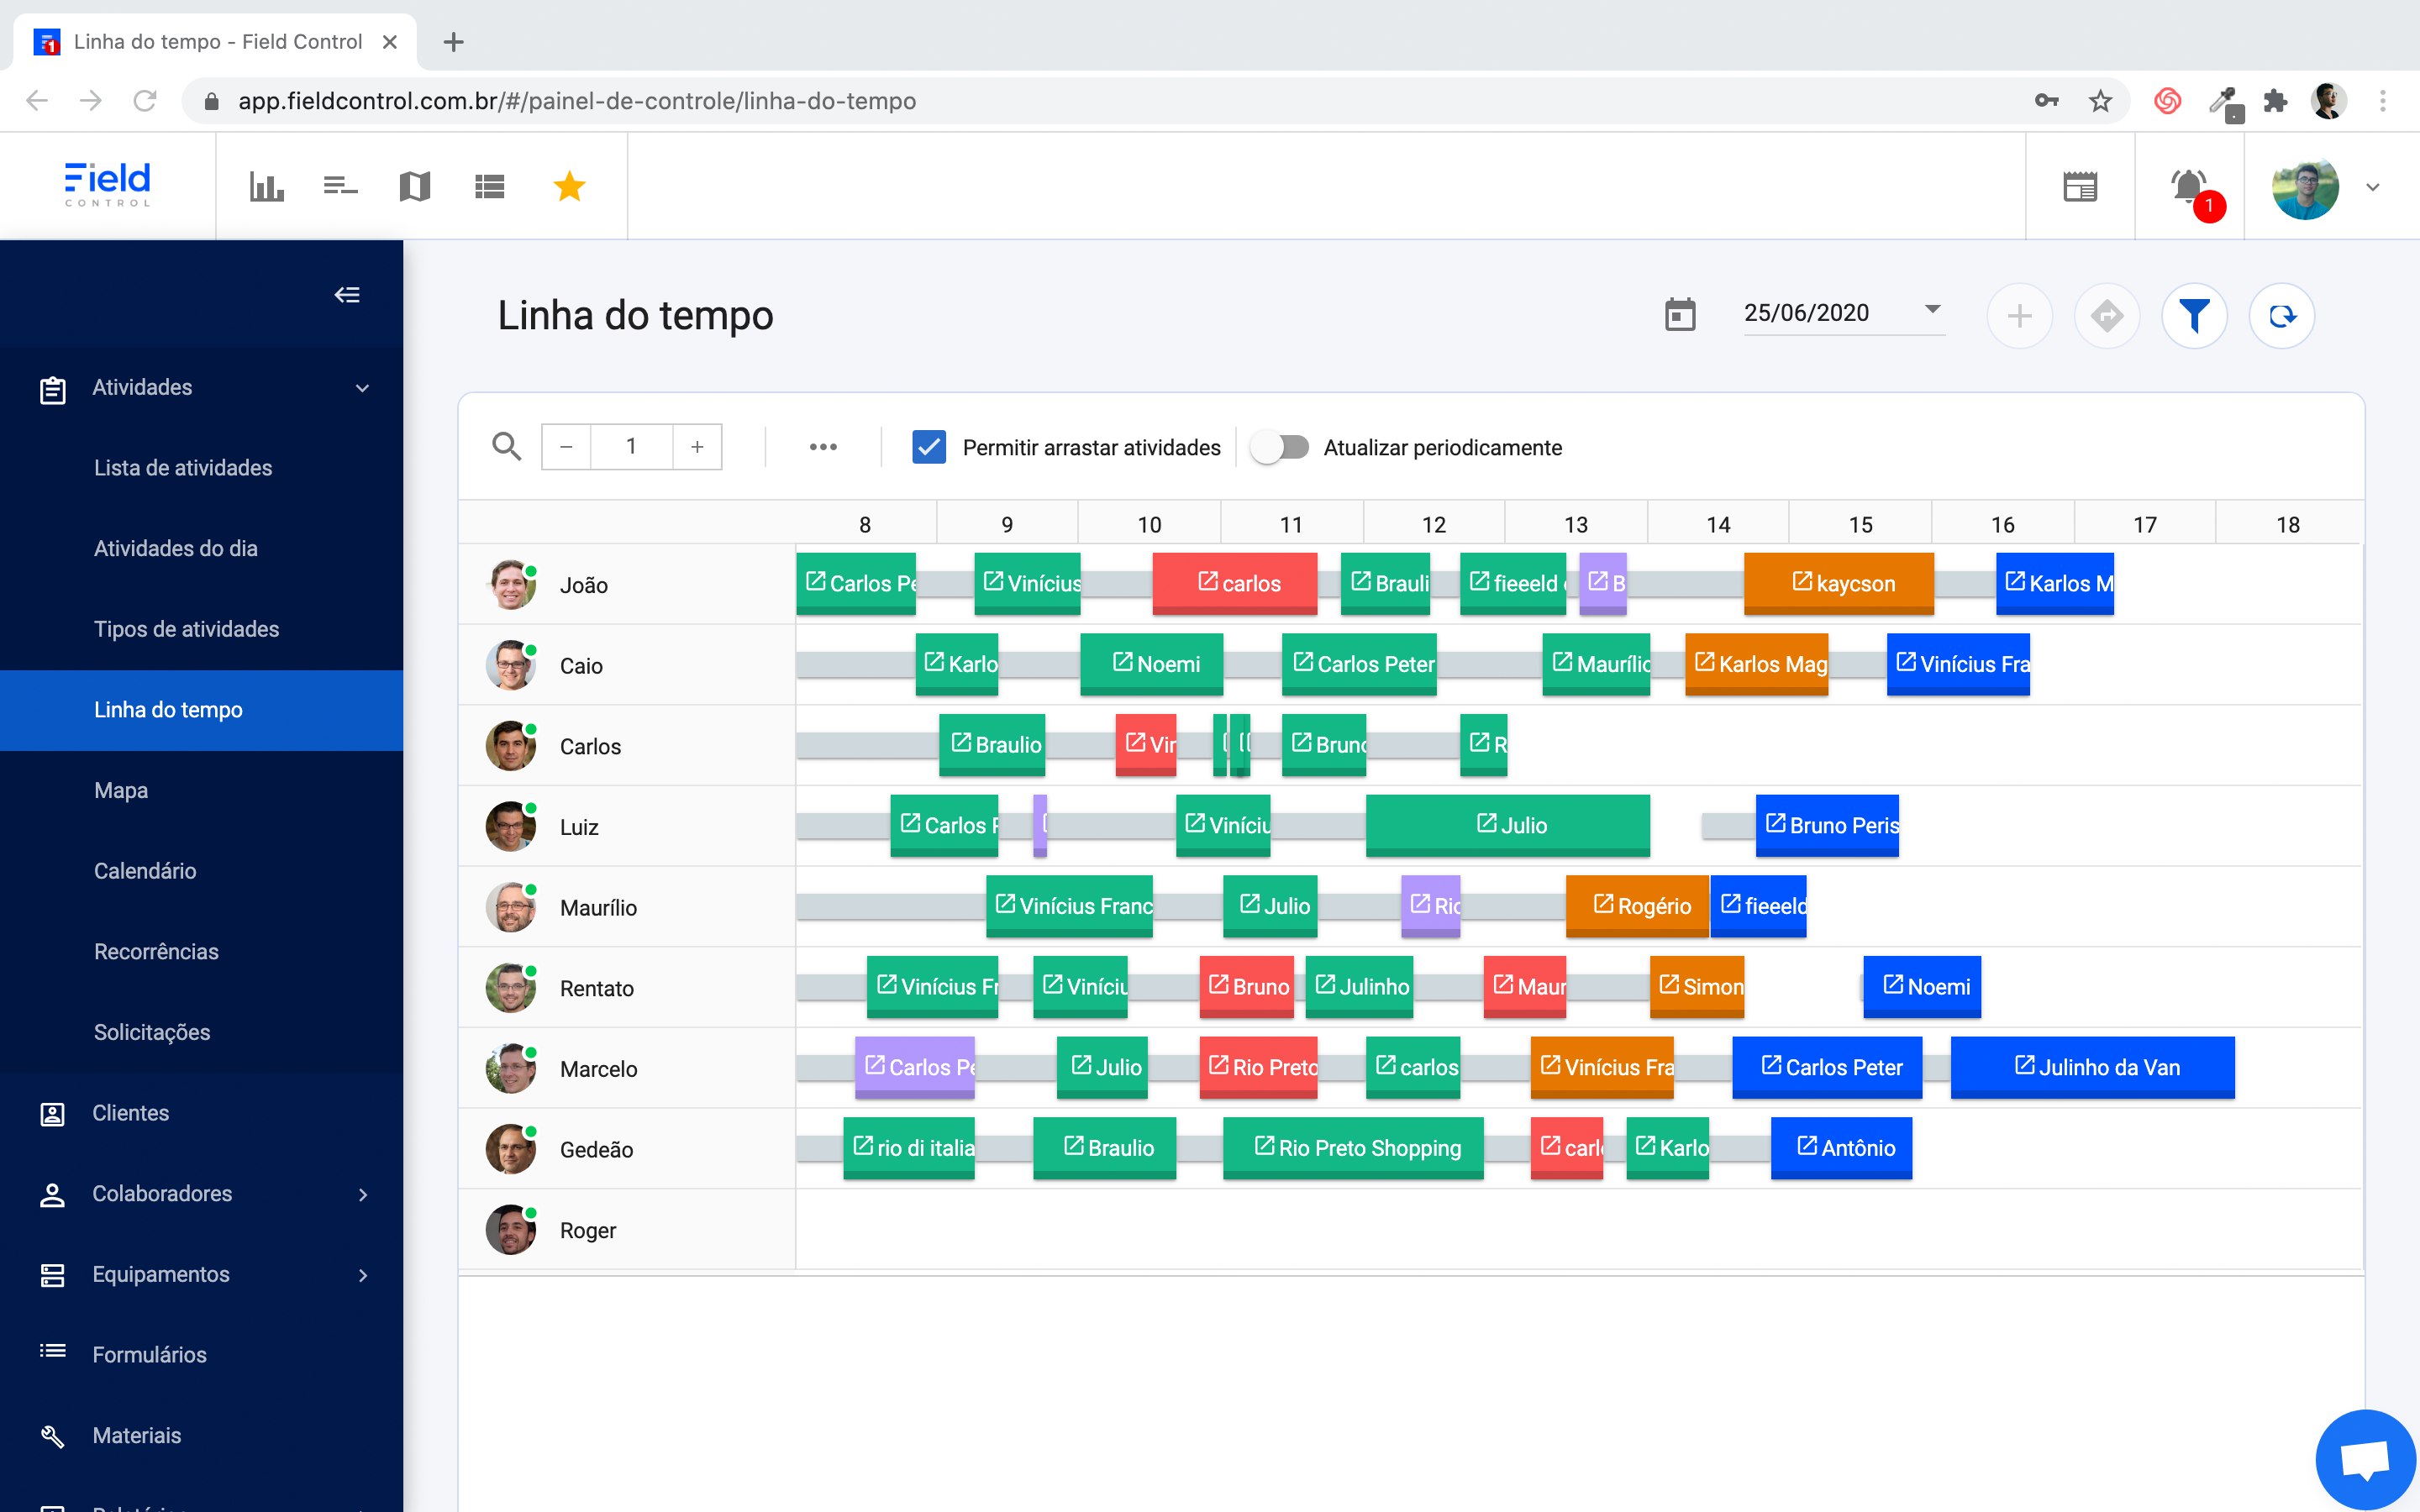The width and height of the screenshot is (2420, 1512).
Task: Click the add activity plus button
Action: click(x=2020, y=316)
